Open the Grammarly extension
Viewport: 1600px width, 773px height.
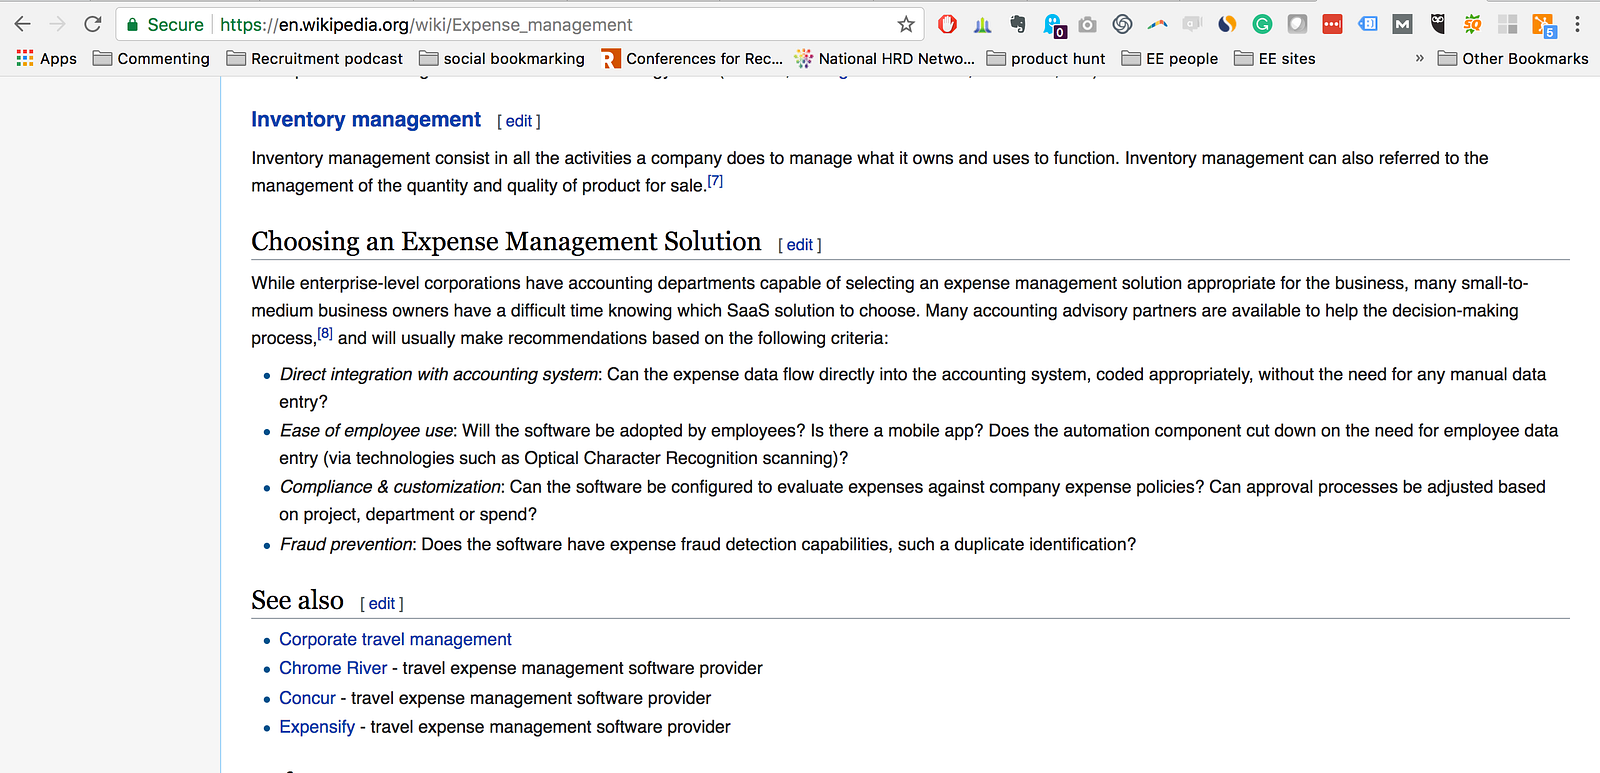tap(1262, 24)
